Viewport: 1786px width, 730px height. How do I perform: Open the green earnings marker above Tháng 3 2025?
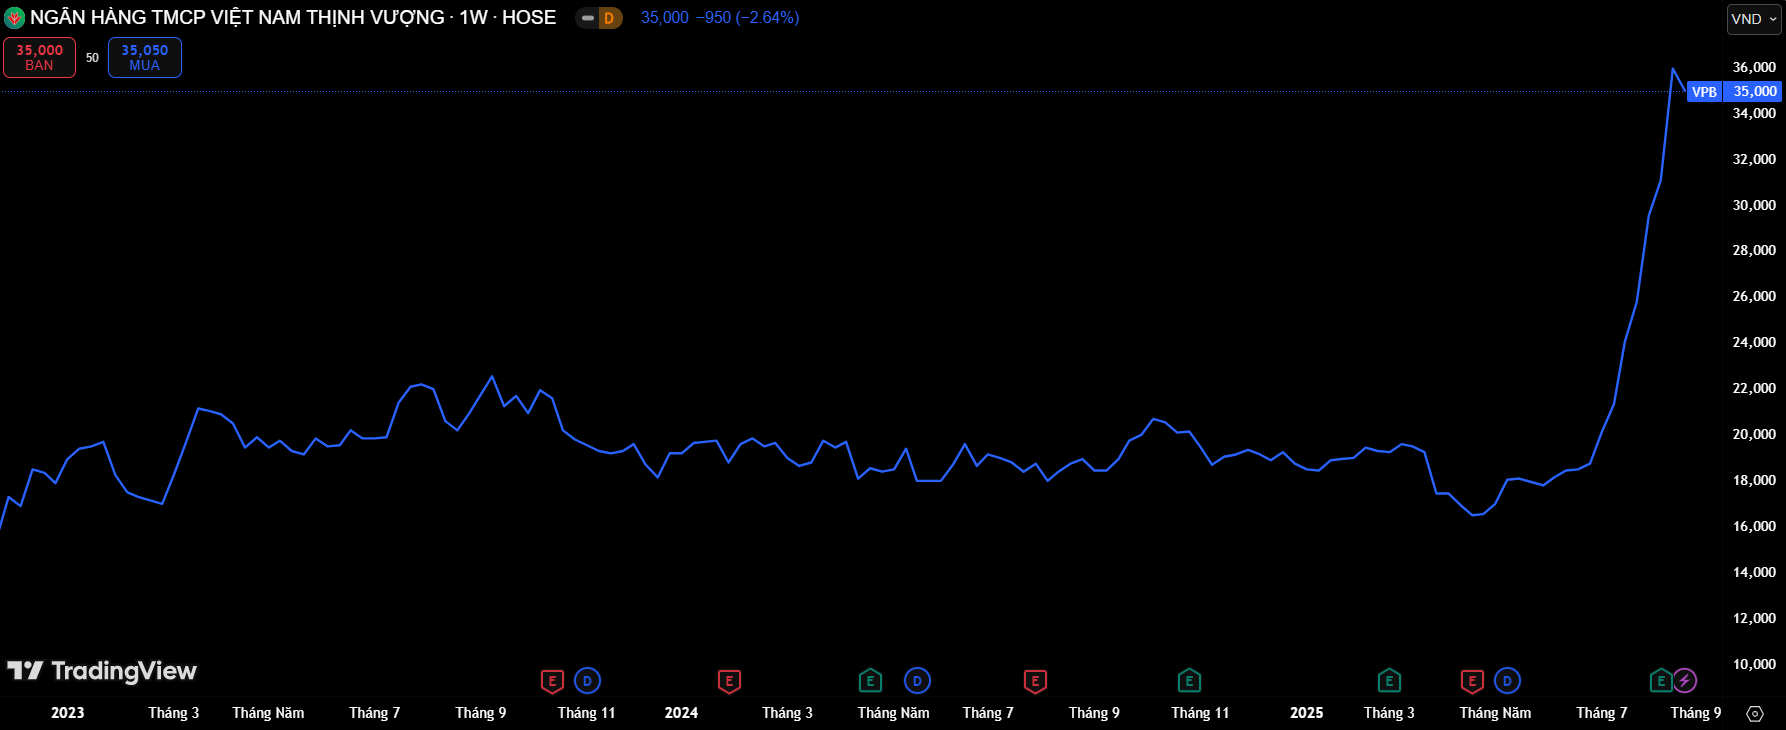pyautogui.click(x=1389, y=681)
